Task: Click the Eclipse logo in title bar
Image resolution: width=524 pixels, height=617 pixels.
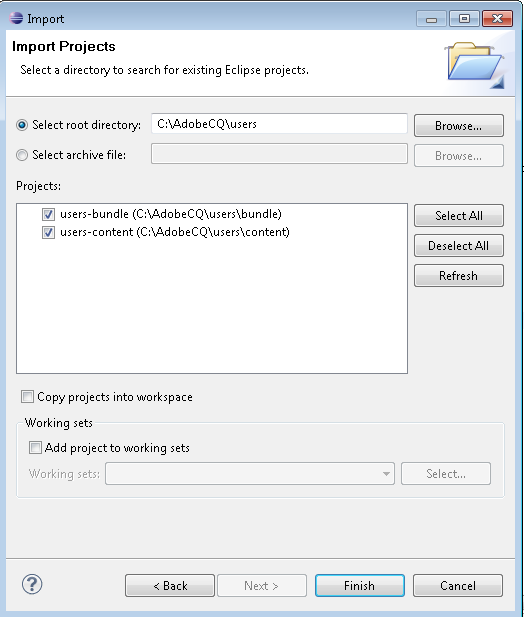Action: pyautogui.click(x=16, y=18)
